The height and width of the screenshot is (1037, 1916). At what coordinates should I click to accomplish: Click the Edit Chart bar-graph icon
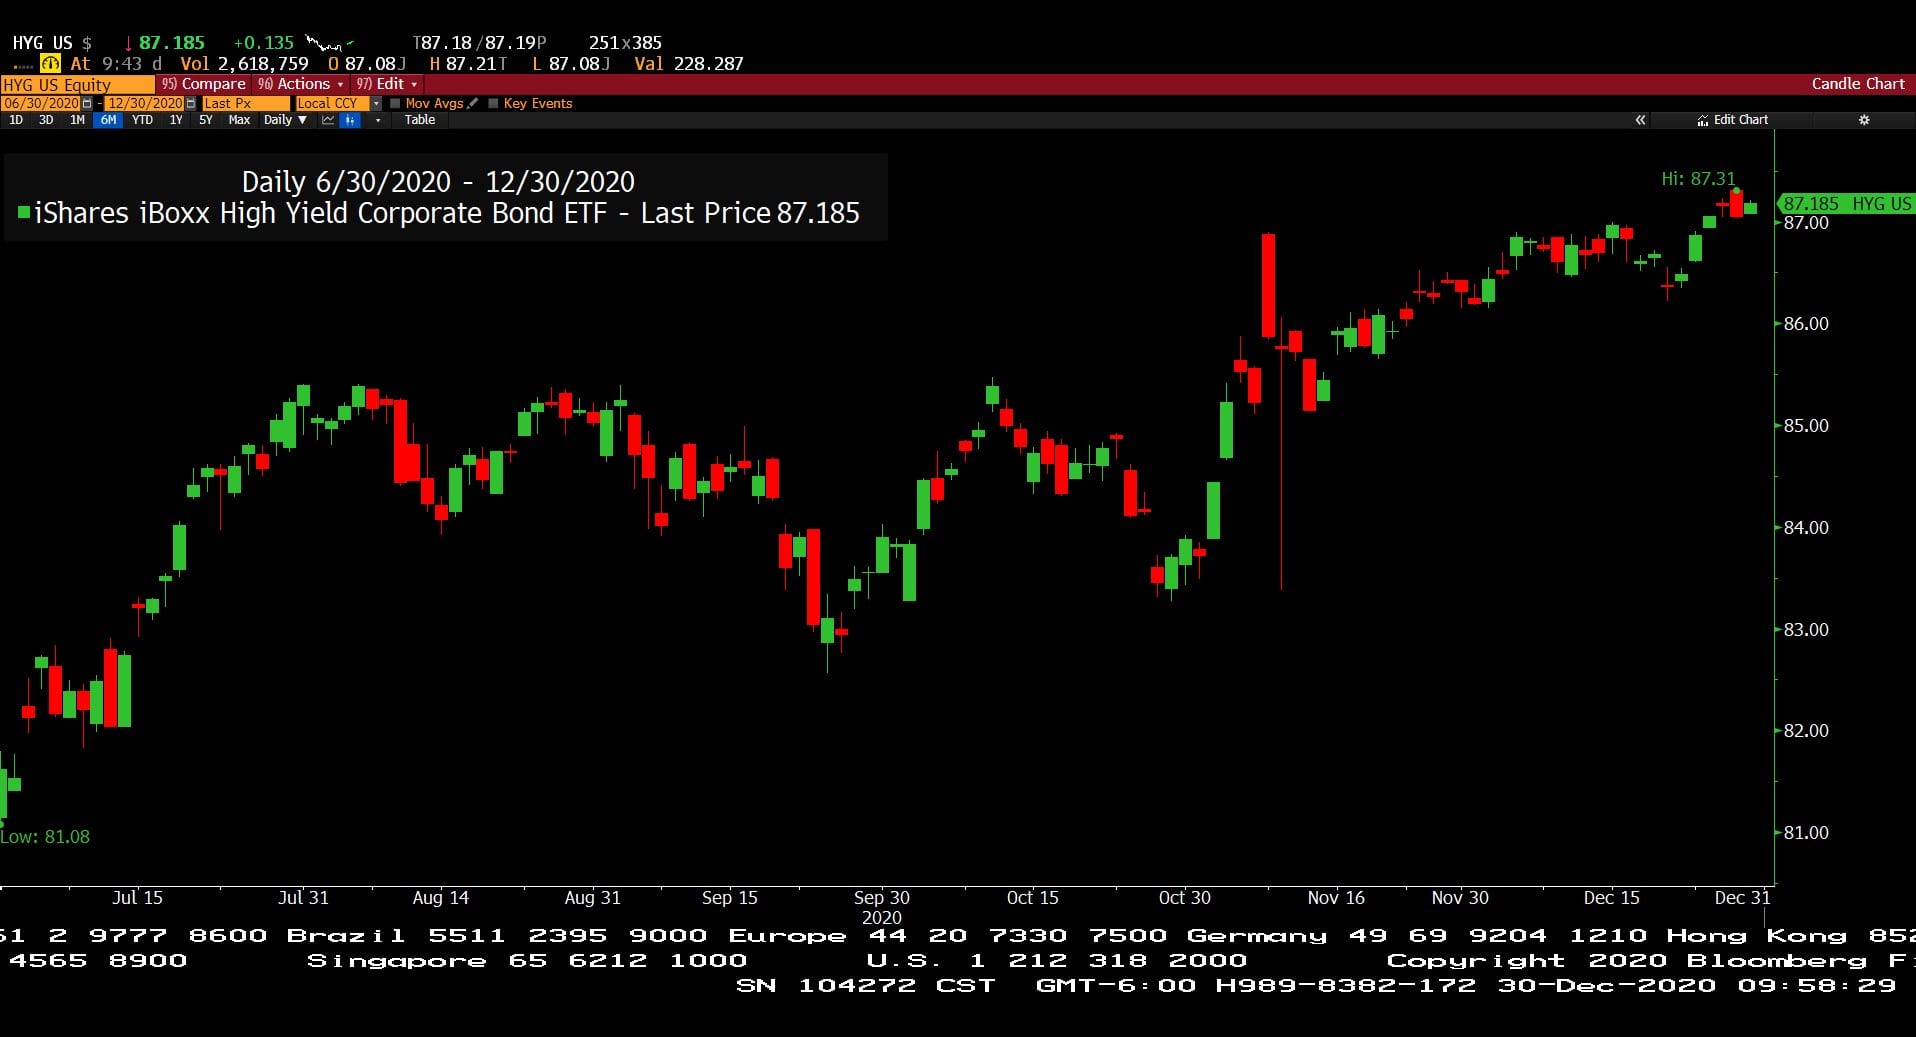pos(1702,120)
